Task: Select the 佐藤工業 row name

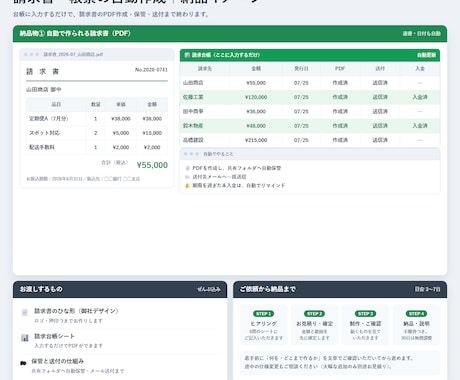Action: pos(193,97)
